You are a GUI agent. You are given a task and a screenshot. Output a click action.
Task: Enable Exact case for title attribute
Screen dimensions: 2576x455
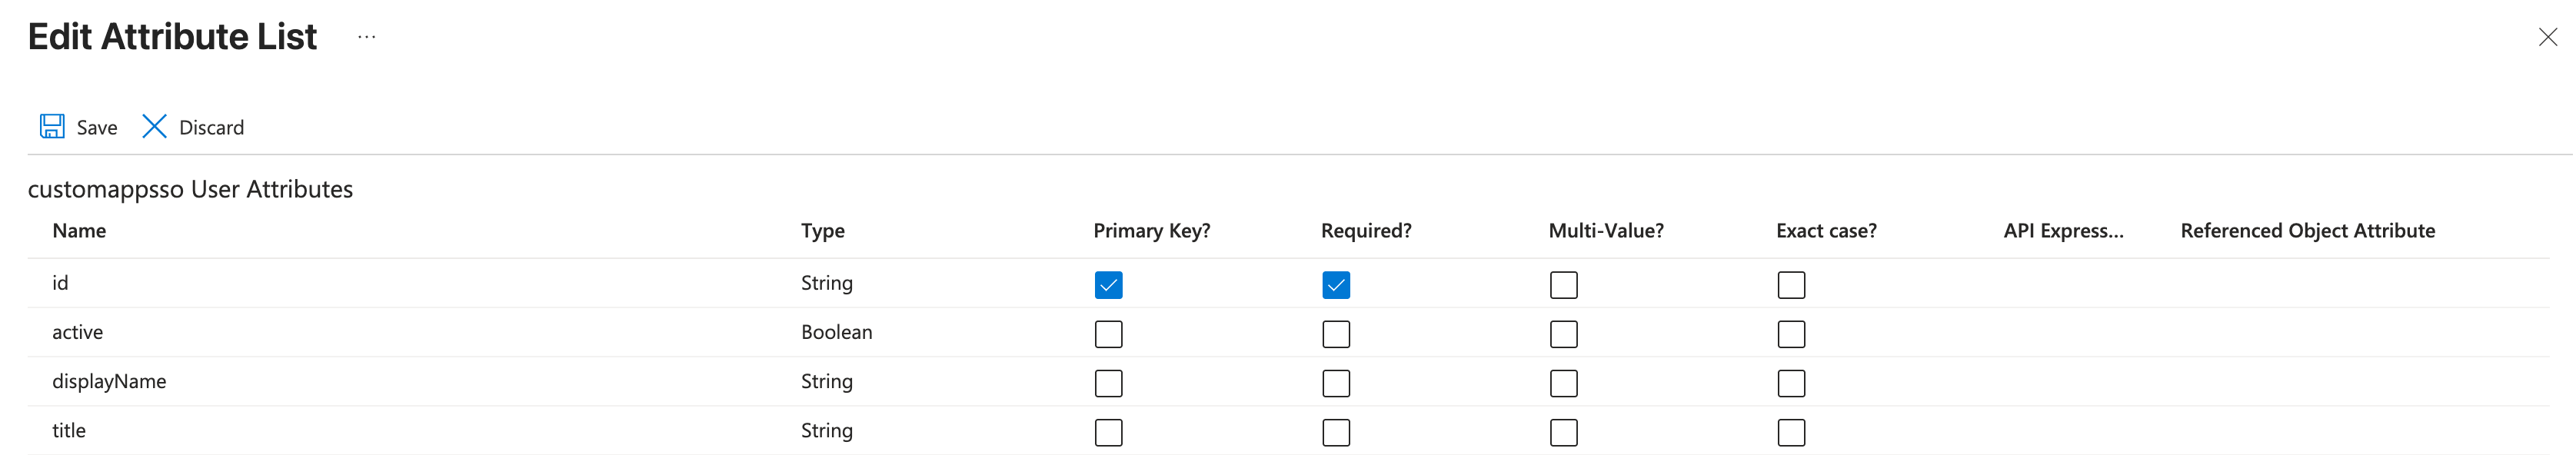coord(1791,432)
